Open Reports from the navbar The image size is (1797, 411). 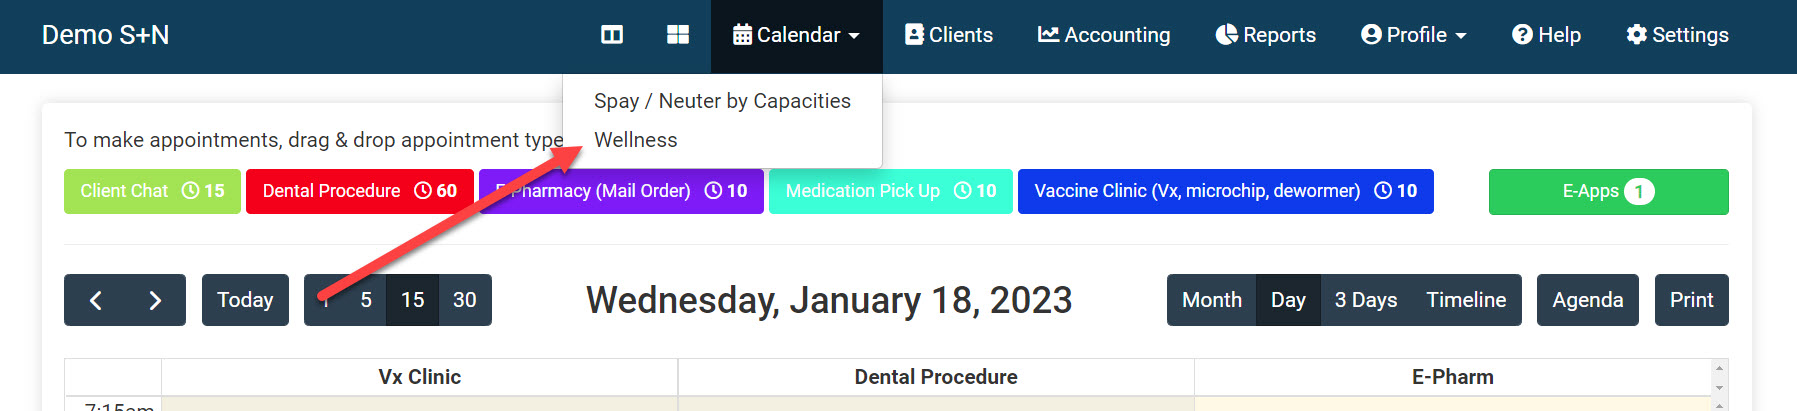click(1265, 35)
